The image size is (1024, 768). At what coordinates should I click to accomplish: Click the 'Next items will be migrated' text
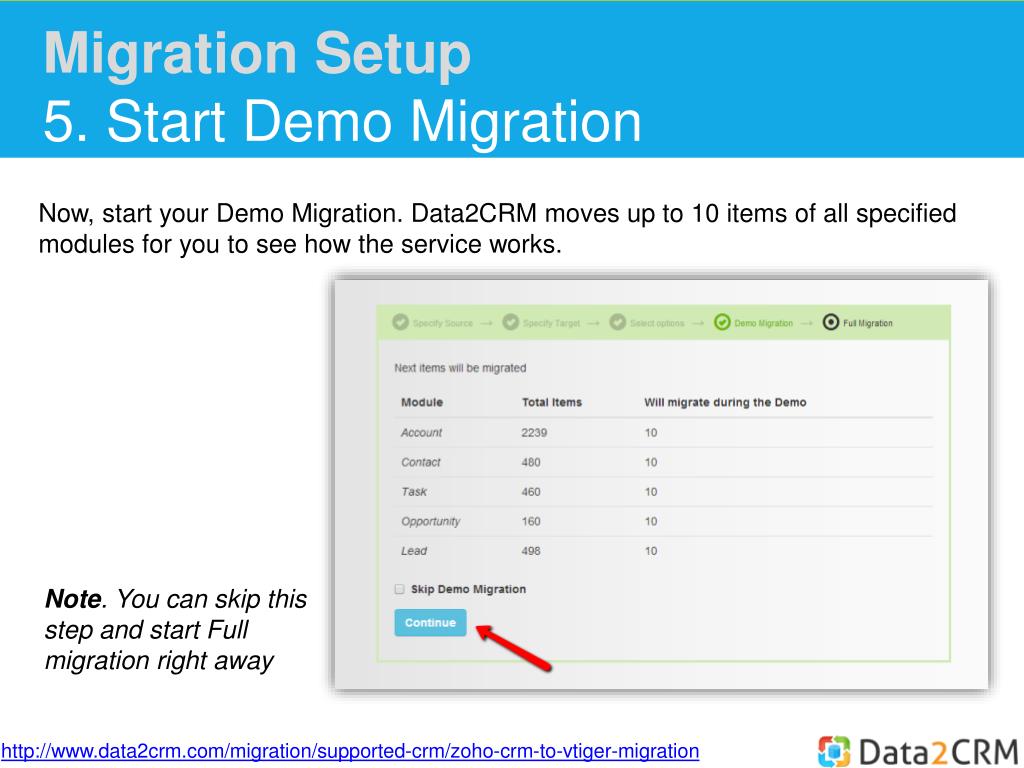460,368
